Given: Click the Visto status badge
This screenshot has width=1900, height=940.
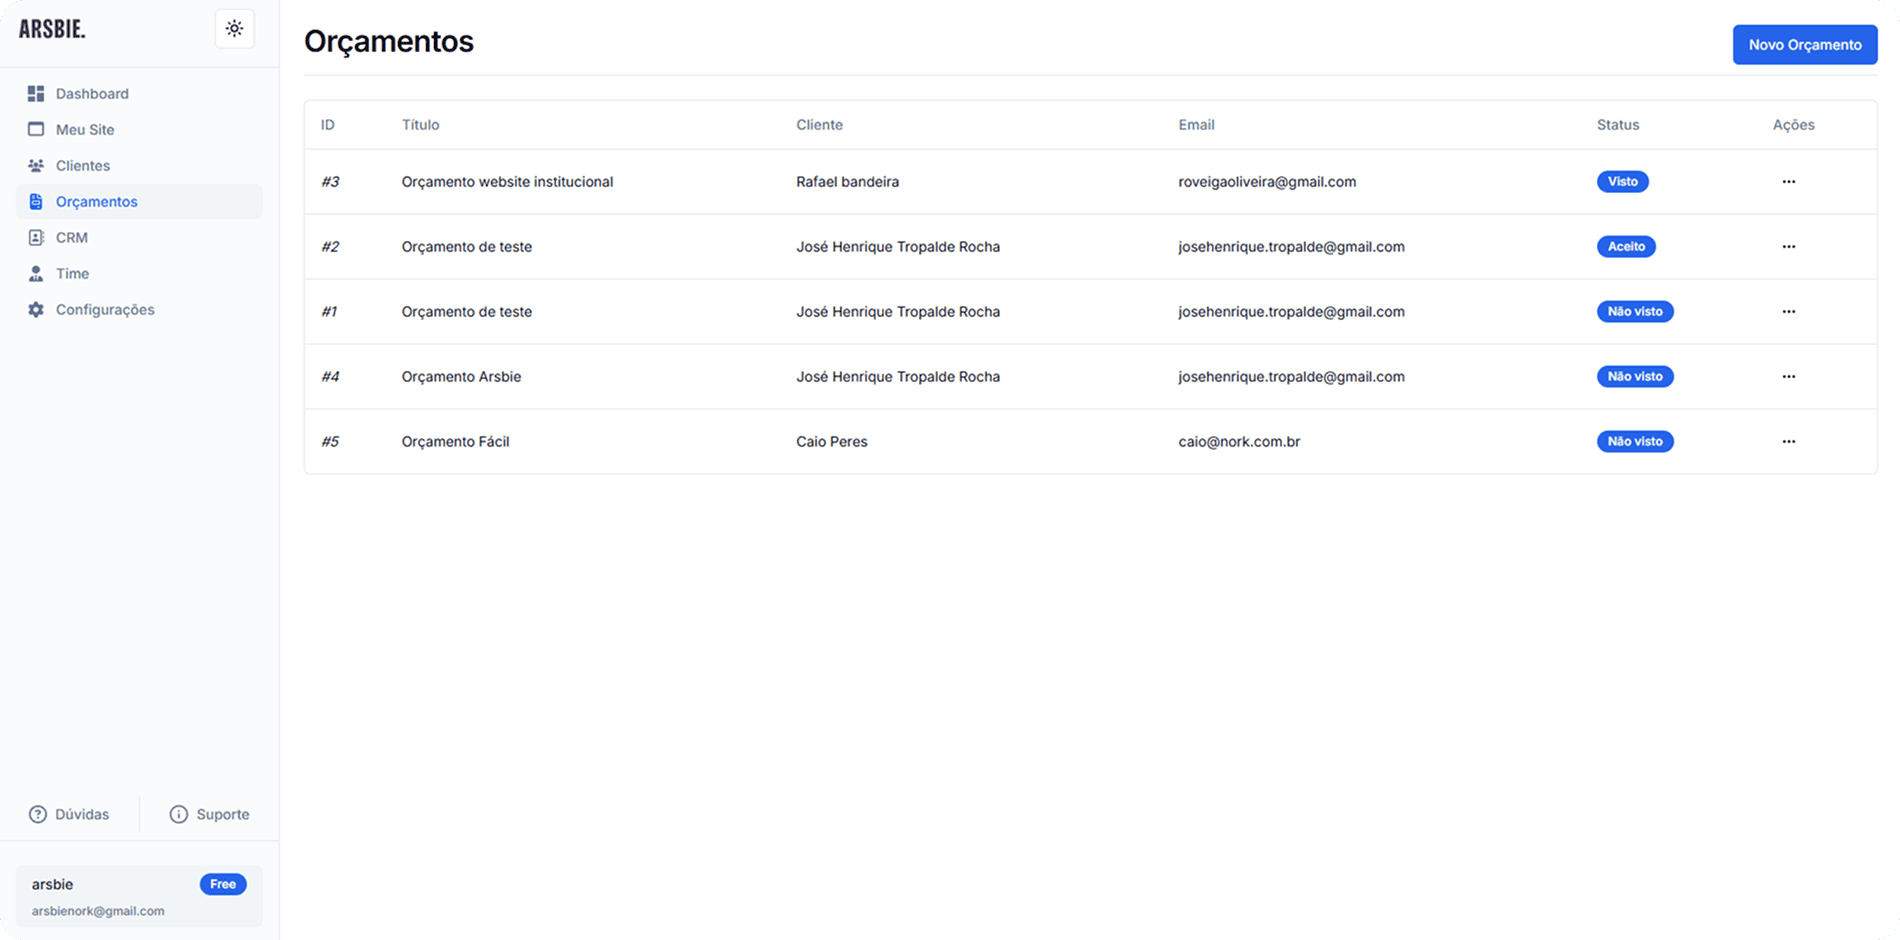Looking at the screenshot, I should click(x=1622, y=182).
